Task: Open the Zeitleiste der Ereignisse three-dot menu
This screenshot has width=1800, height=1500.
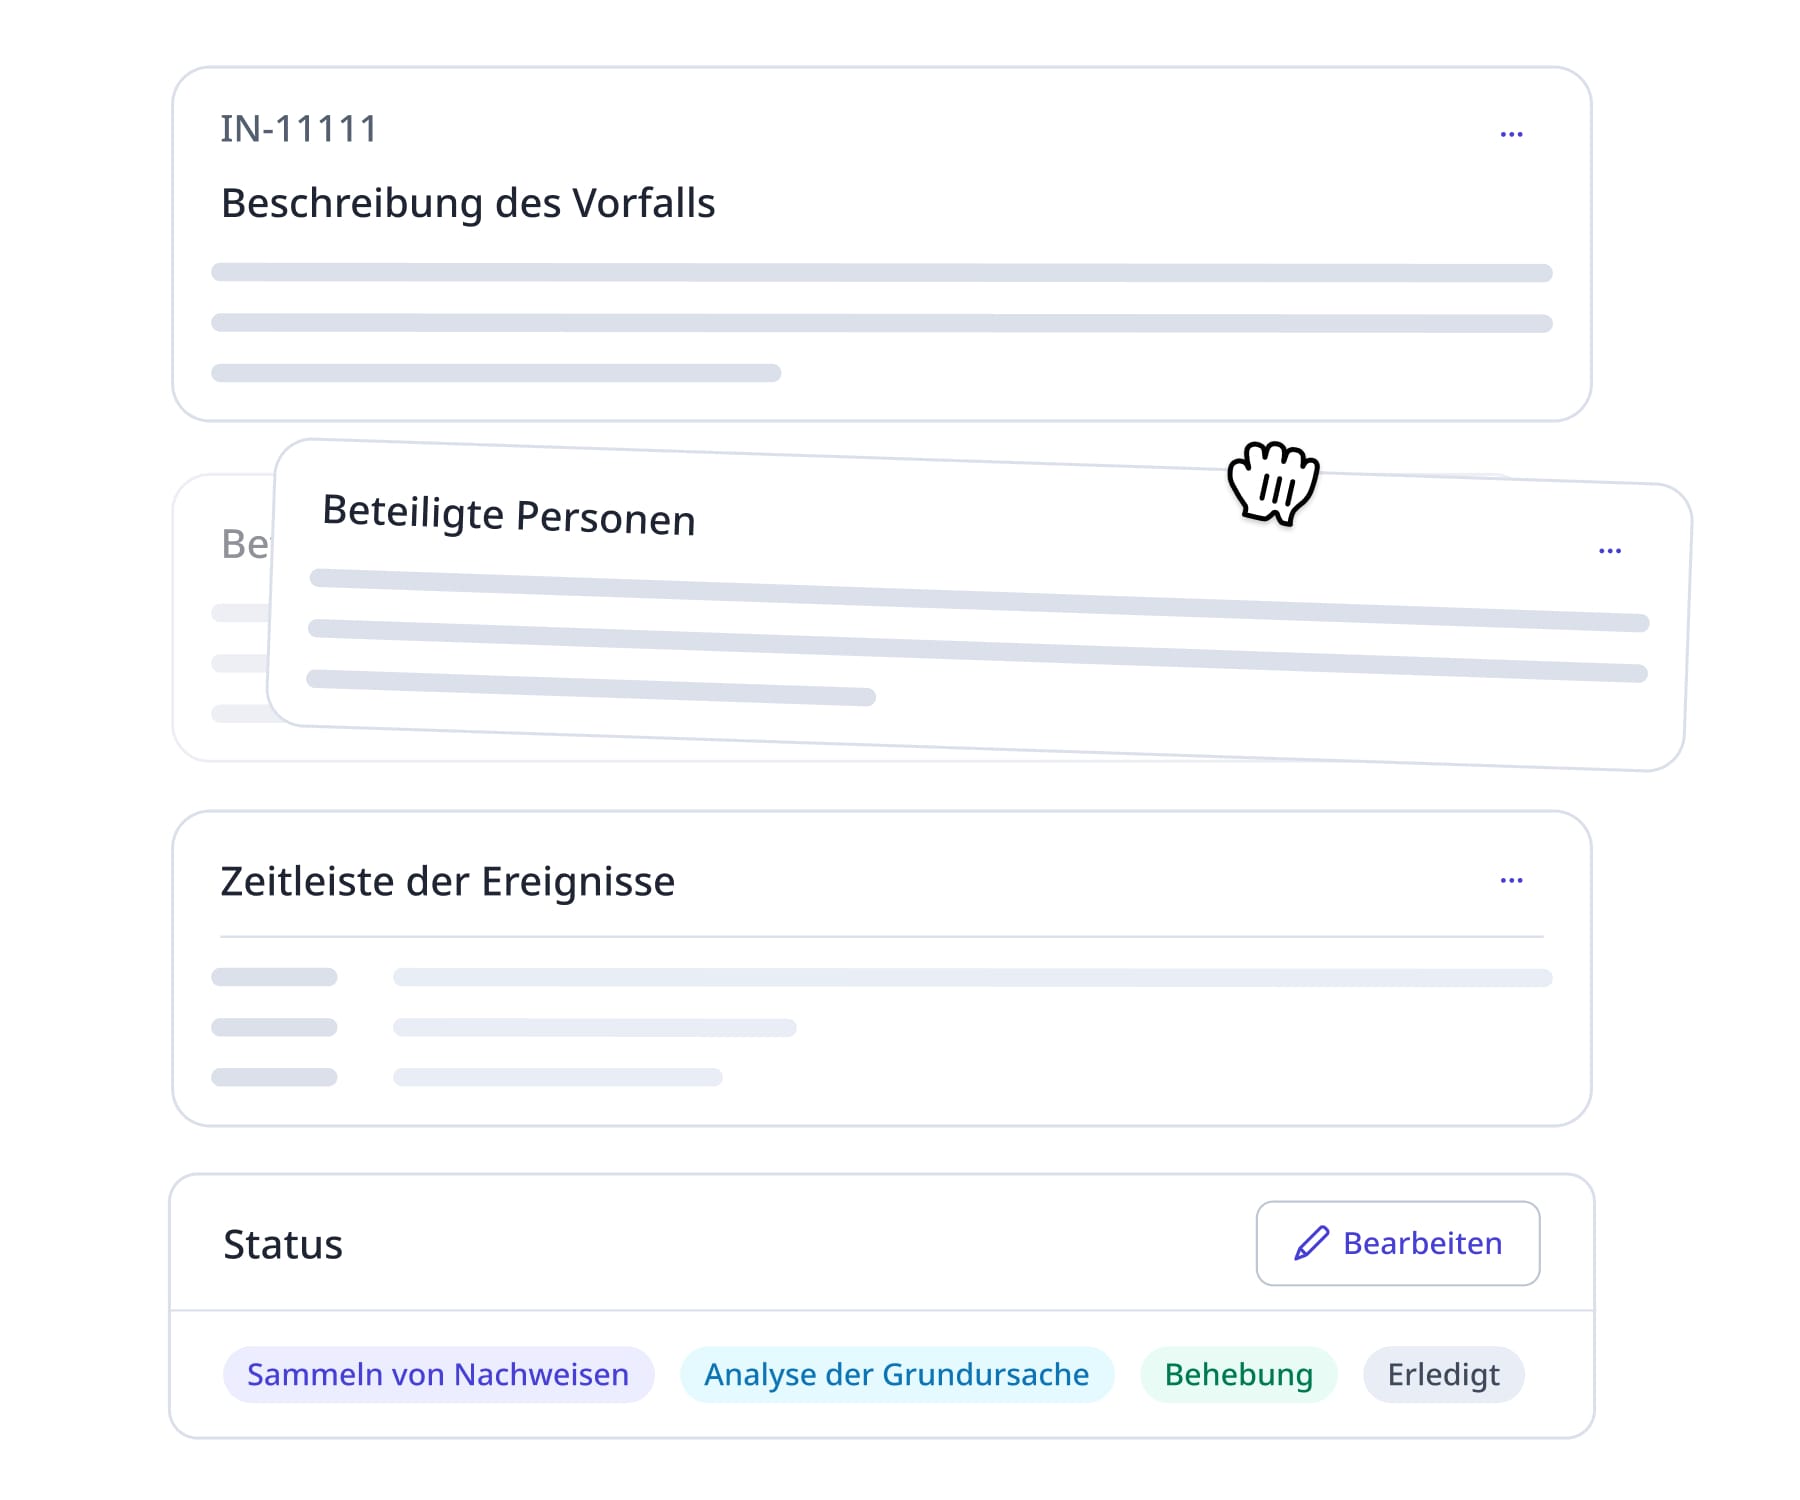Action: tap(1511, 880)
